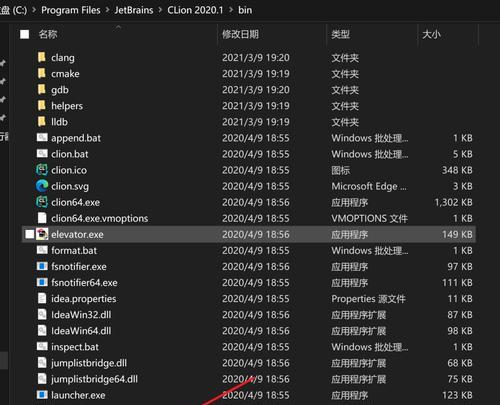Viewport: 500px width, 405px height.
Task: Click the 348 KB size of clion.ico
Action: (x=457, y=170)
